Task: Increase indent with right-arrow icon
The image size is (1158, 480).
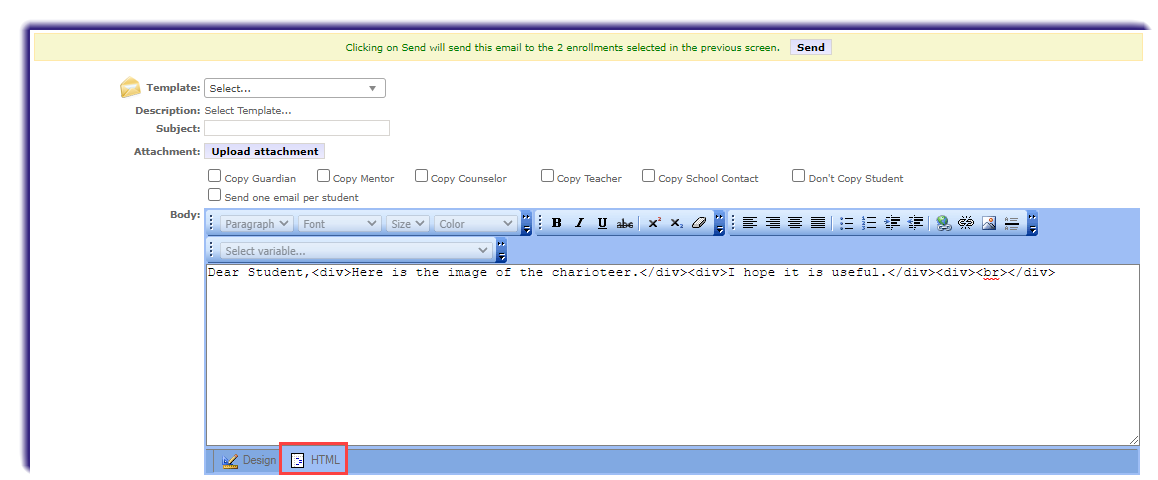Action: point(892,223)
